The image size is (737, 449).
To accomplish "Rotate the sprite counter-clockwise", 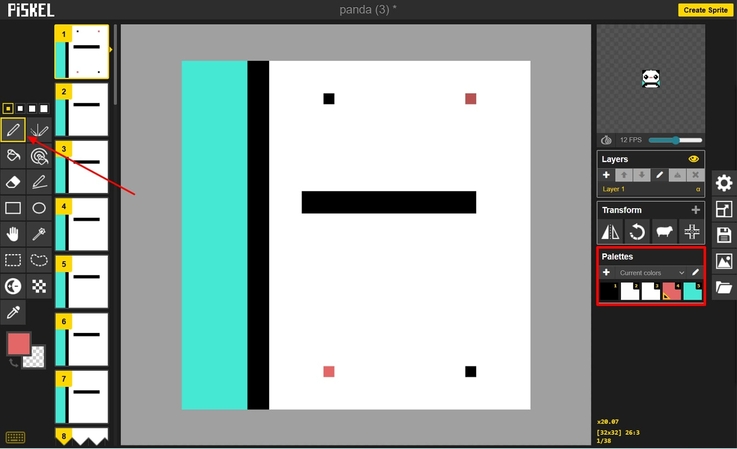I will coord(637,232).
